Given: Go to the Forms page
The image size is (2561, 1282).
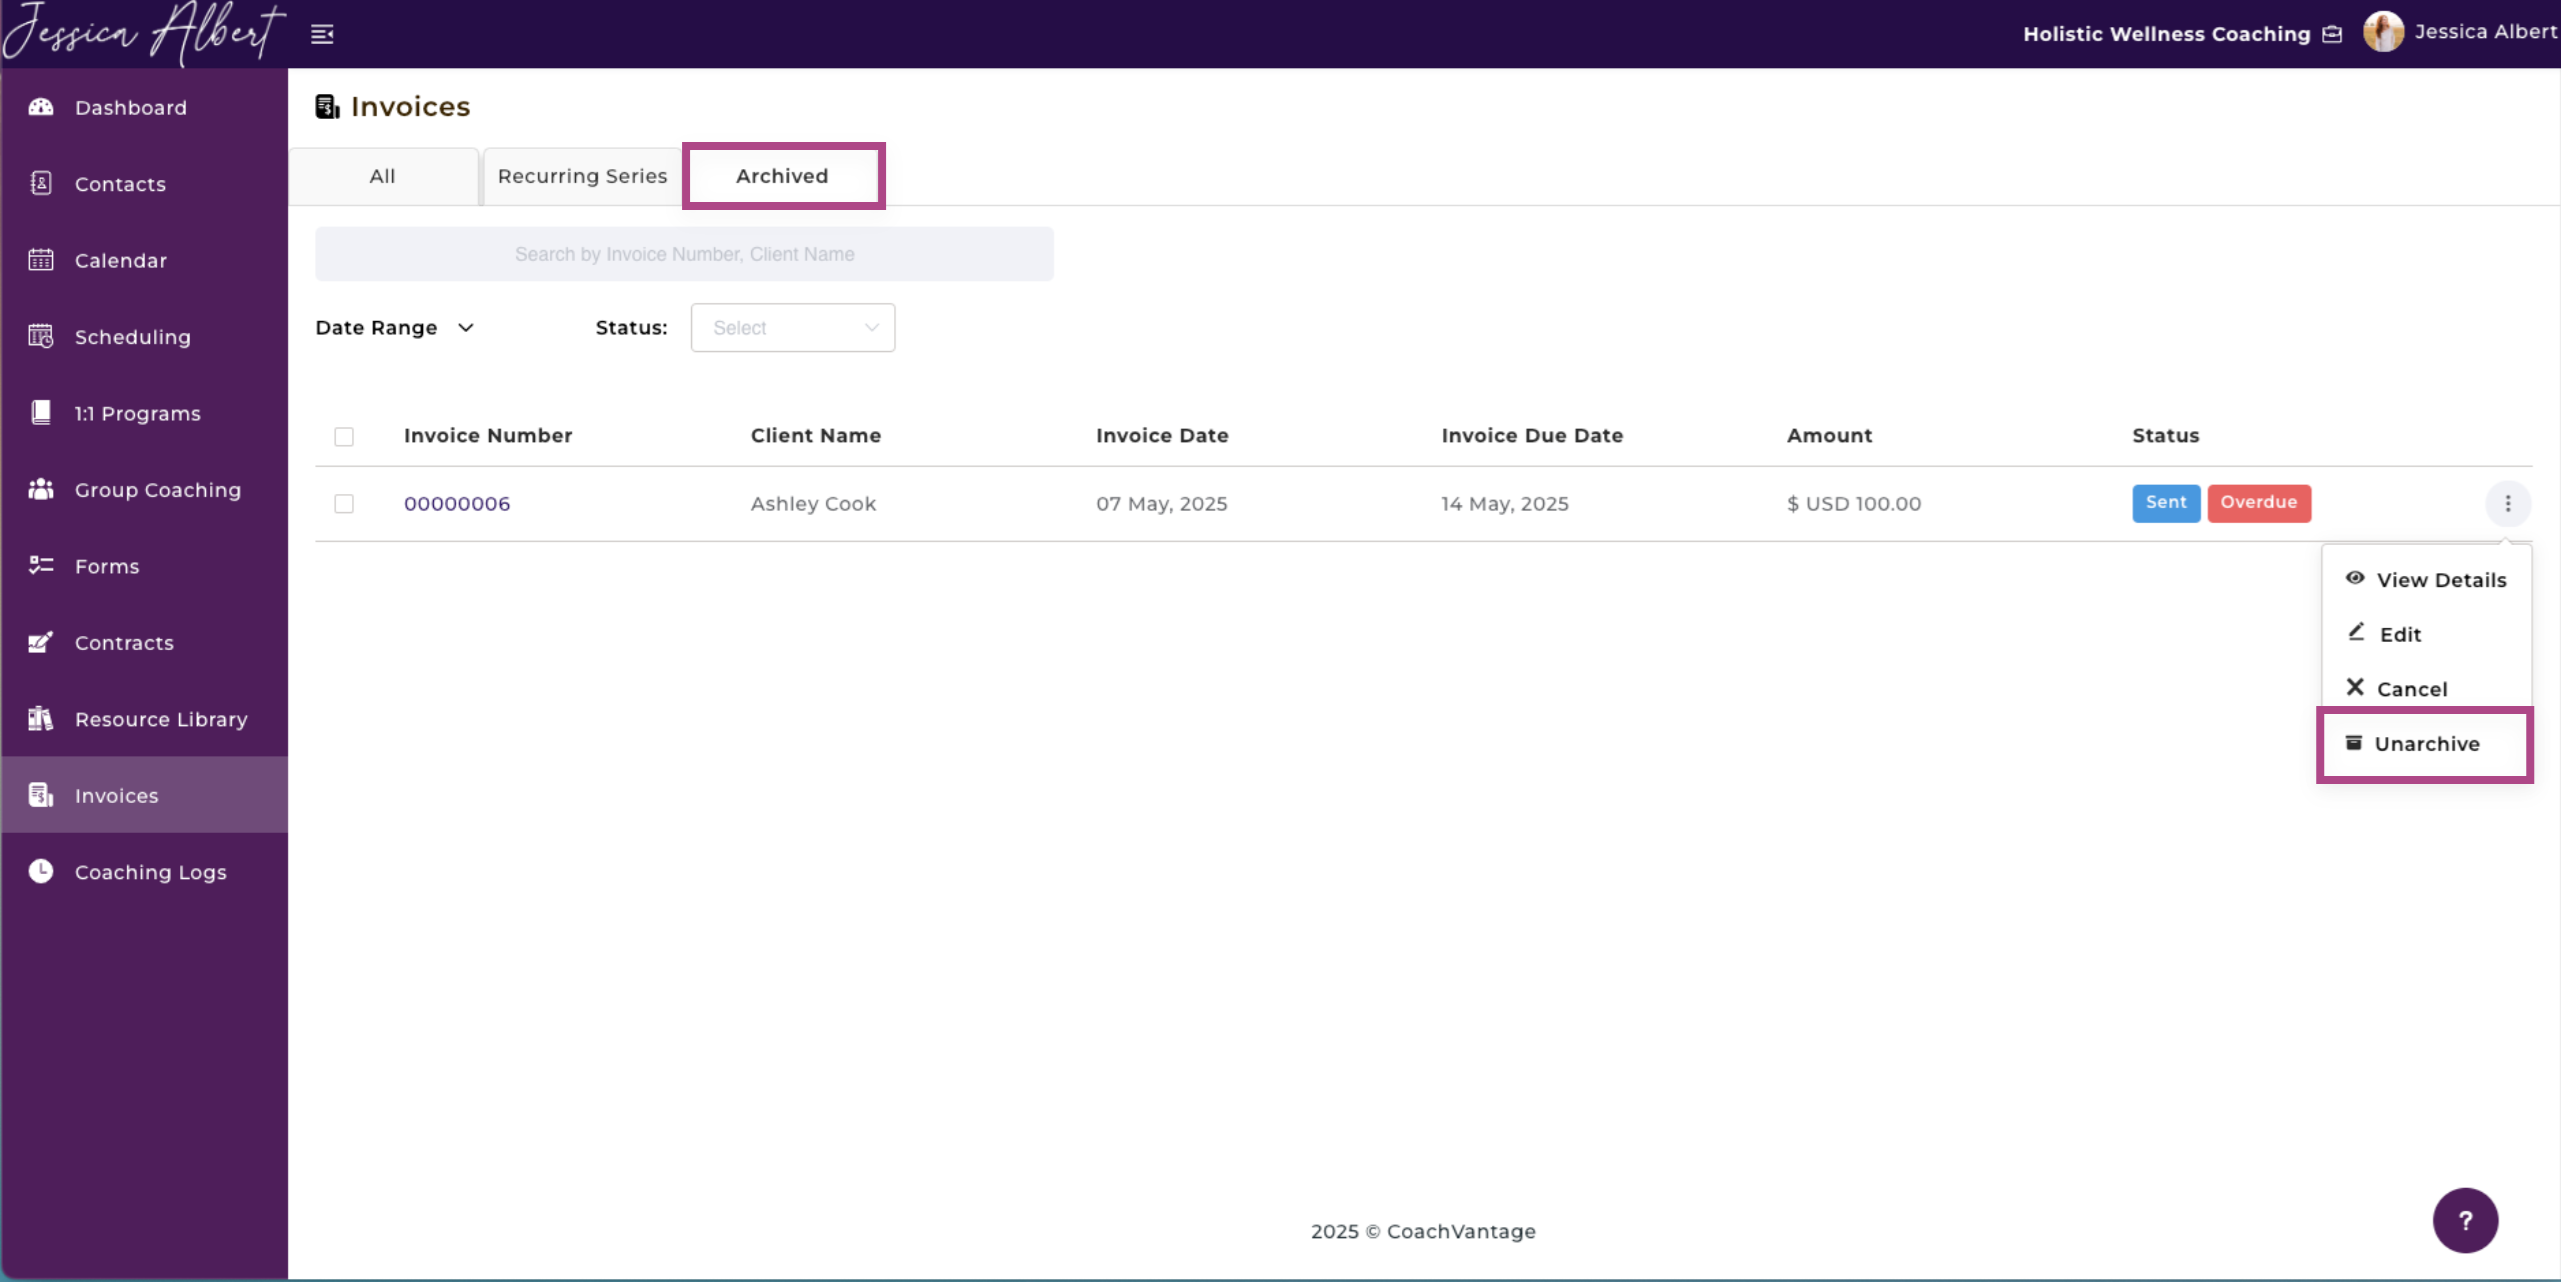Looking at the screenshot, I should pos(145,566).
